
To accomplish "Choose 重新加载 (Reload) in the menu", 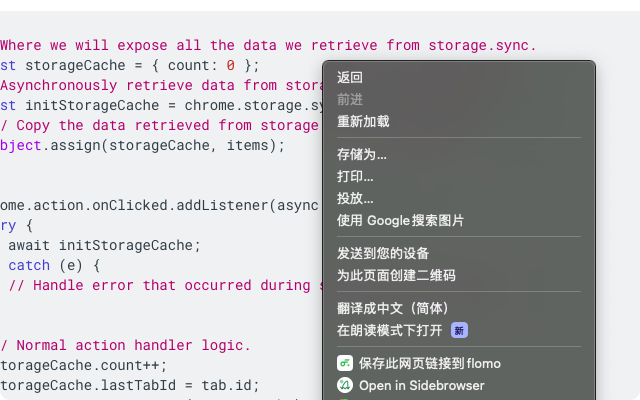I will coord(363,122).
